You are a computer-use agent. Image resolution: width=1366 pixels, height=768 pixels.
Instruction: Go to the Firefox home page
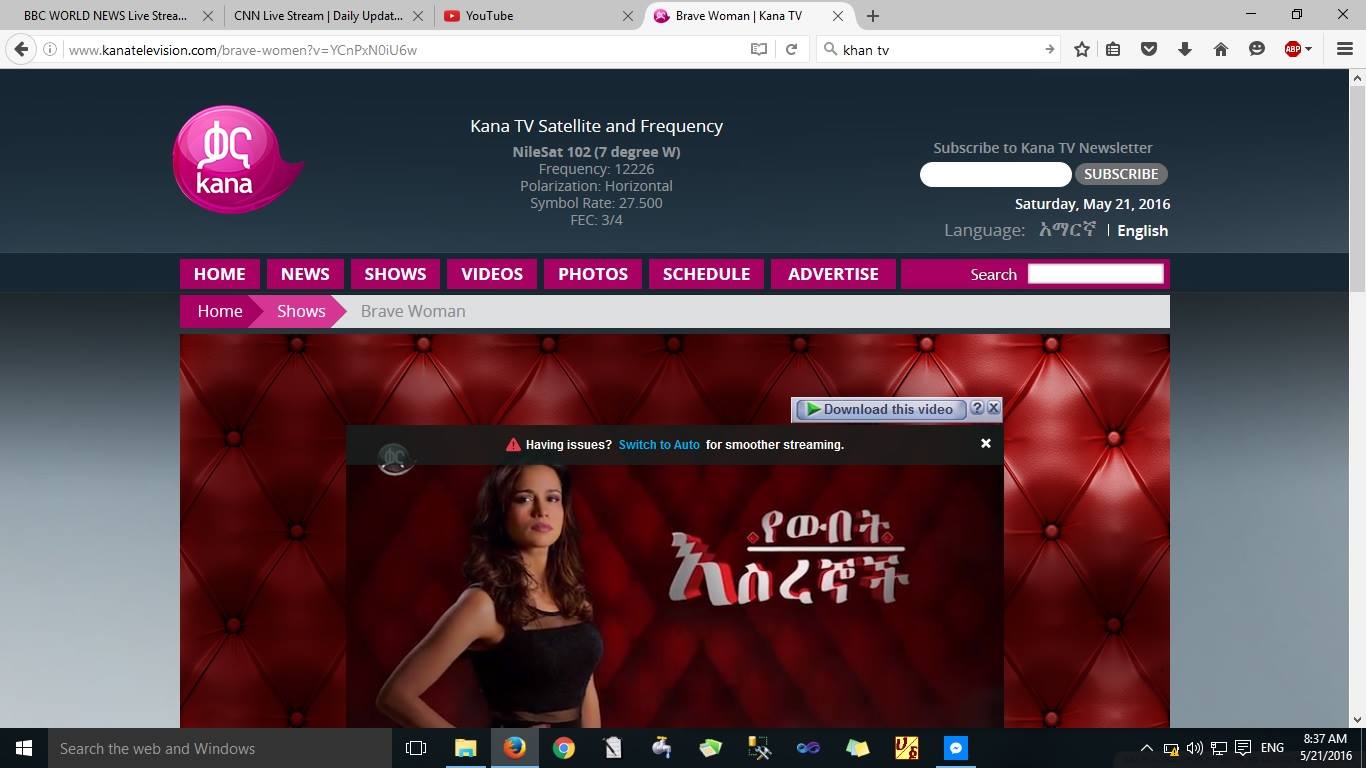tap(1221, 49)
